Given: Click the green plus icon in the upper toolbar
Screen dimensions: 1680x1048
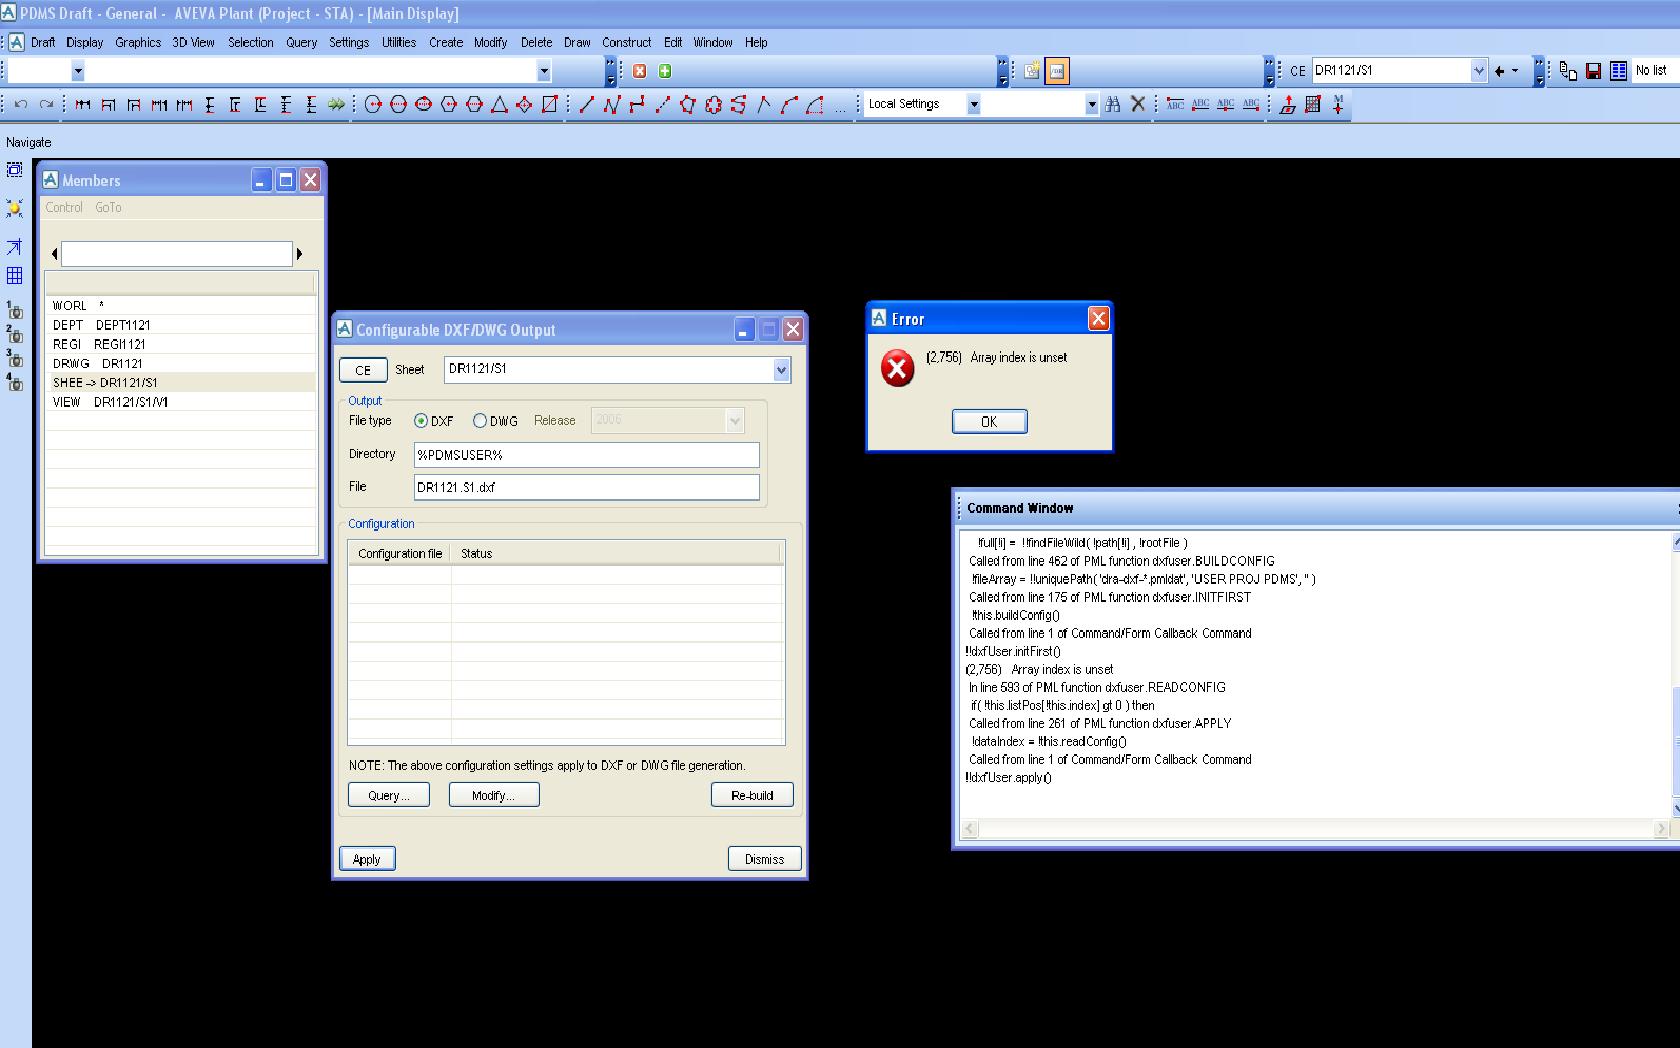Looking at the screenshot, I should click(x=665, y=71).
